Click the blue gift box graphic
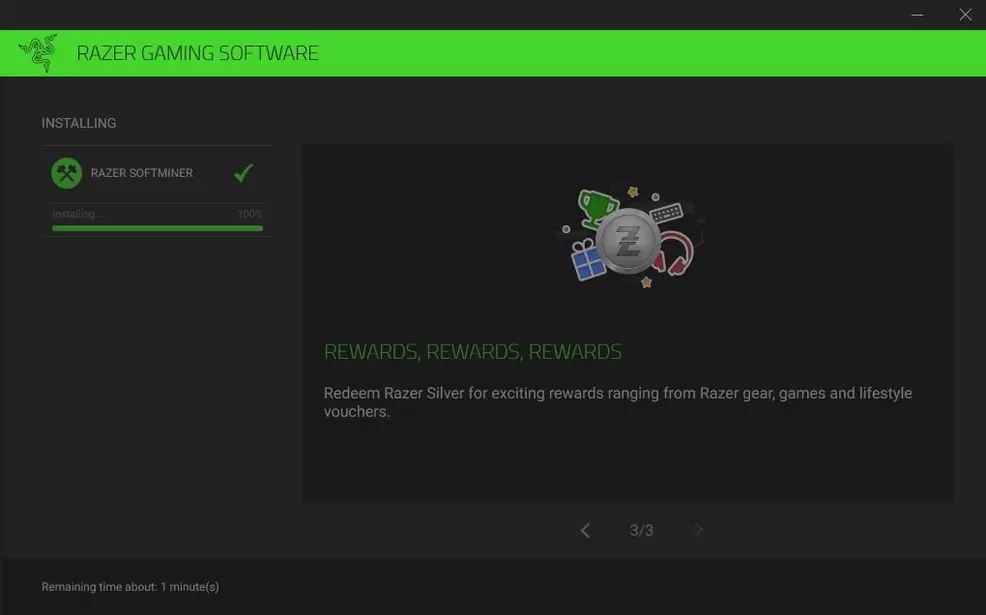The width and height of the screenshot is (986, 615). pyautogui.click(x=588, y=262)
